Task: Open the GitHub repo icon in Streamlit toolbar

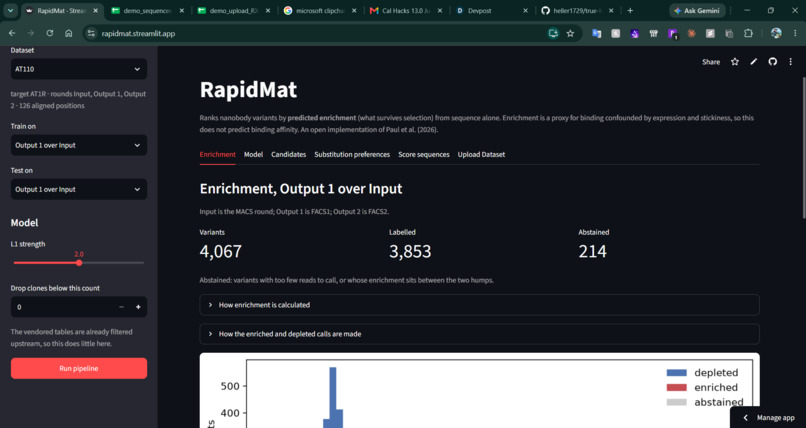Action: click(x=772, y=62)
